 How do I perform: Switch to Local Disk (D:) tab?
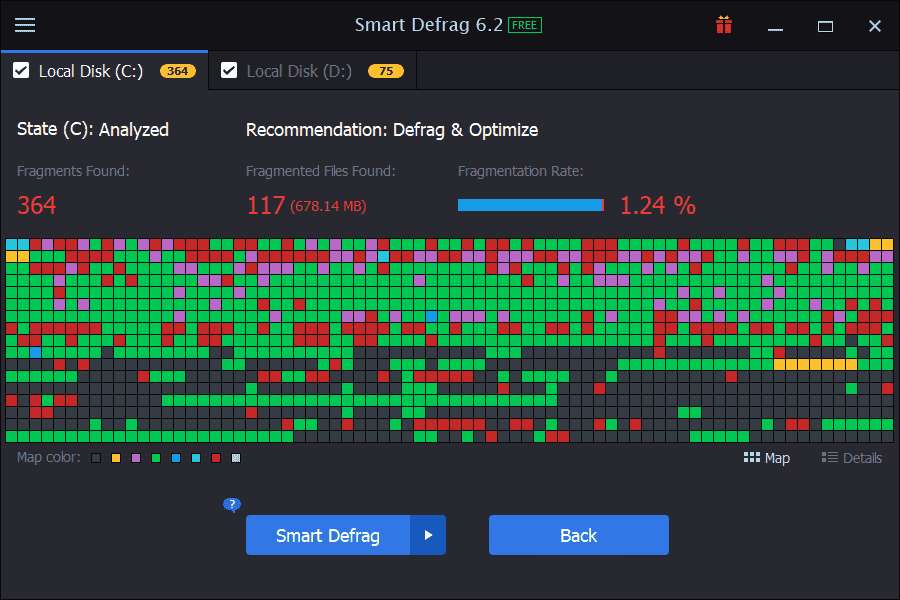click(x=300, y=71)
